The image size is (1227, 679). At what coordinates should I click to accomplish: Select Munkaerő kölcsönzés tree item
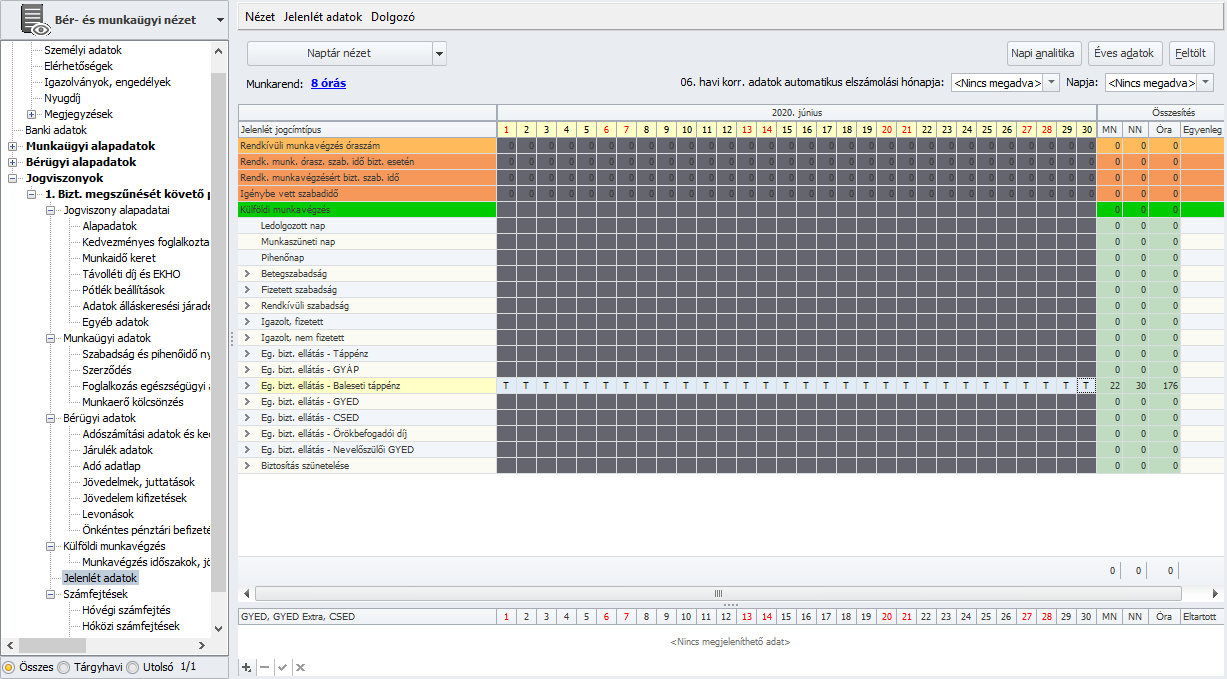[132, 402]
